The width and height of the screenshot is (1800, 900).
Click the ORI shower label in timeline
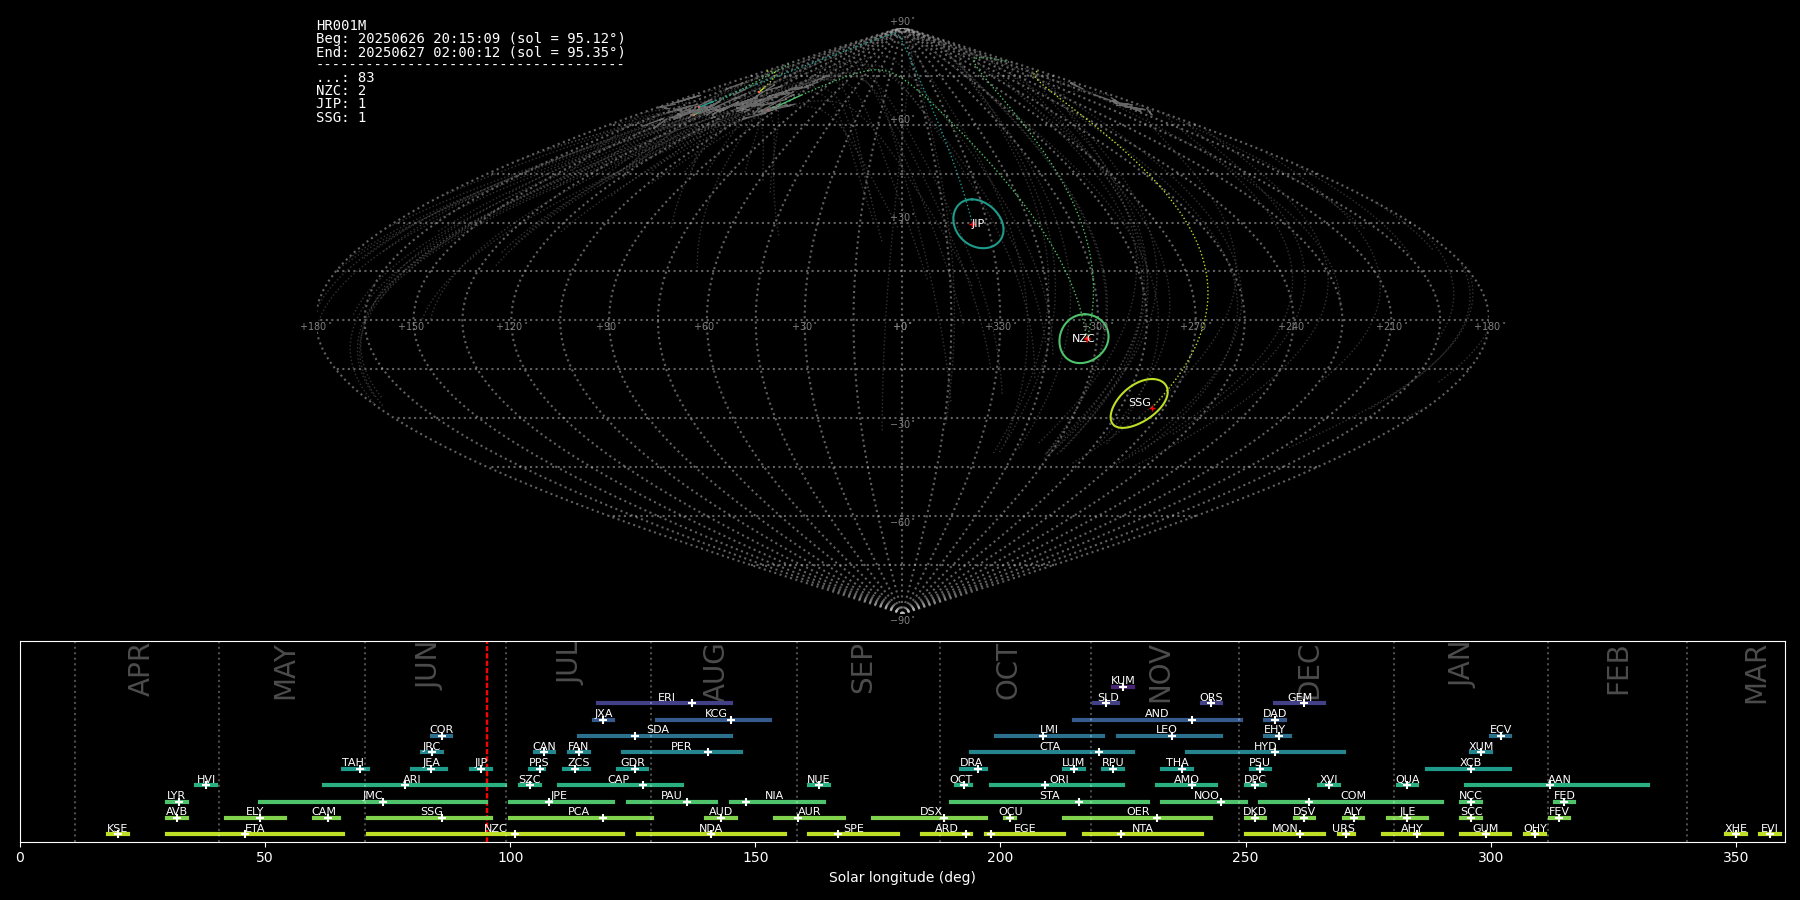point(1059,780)
